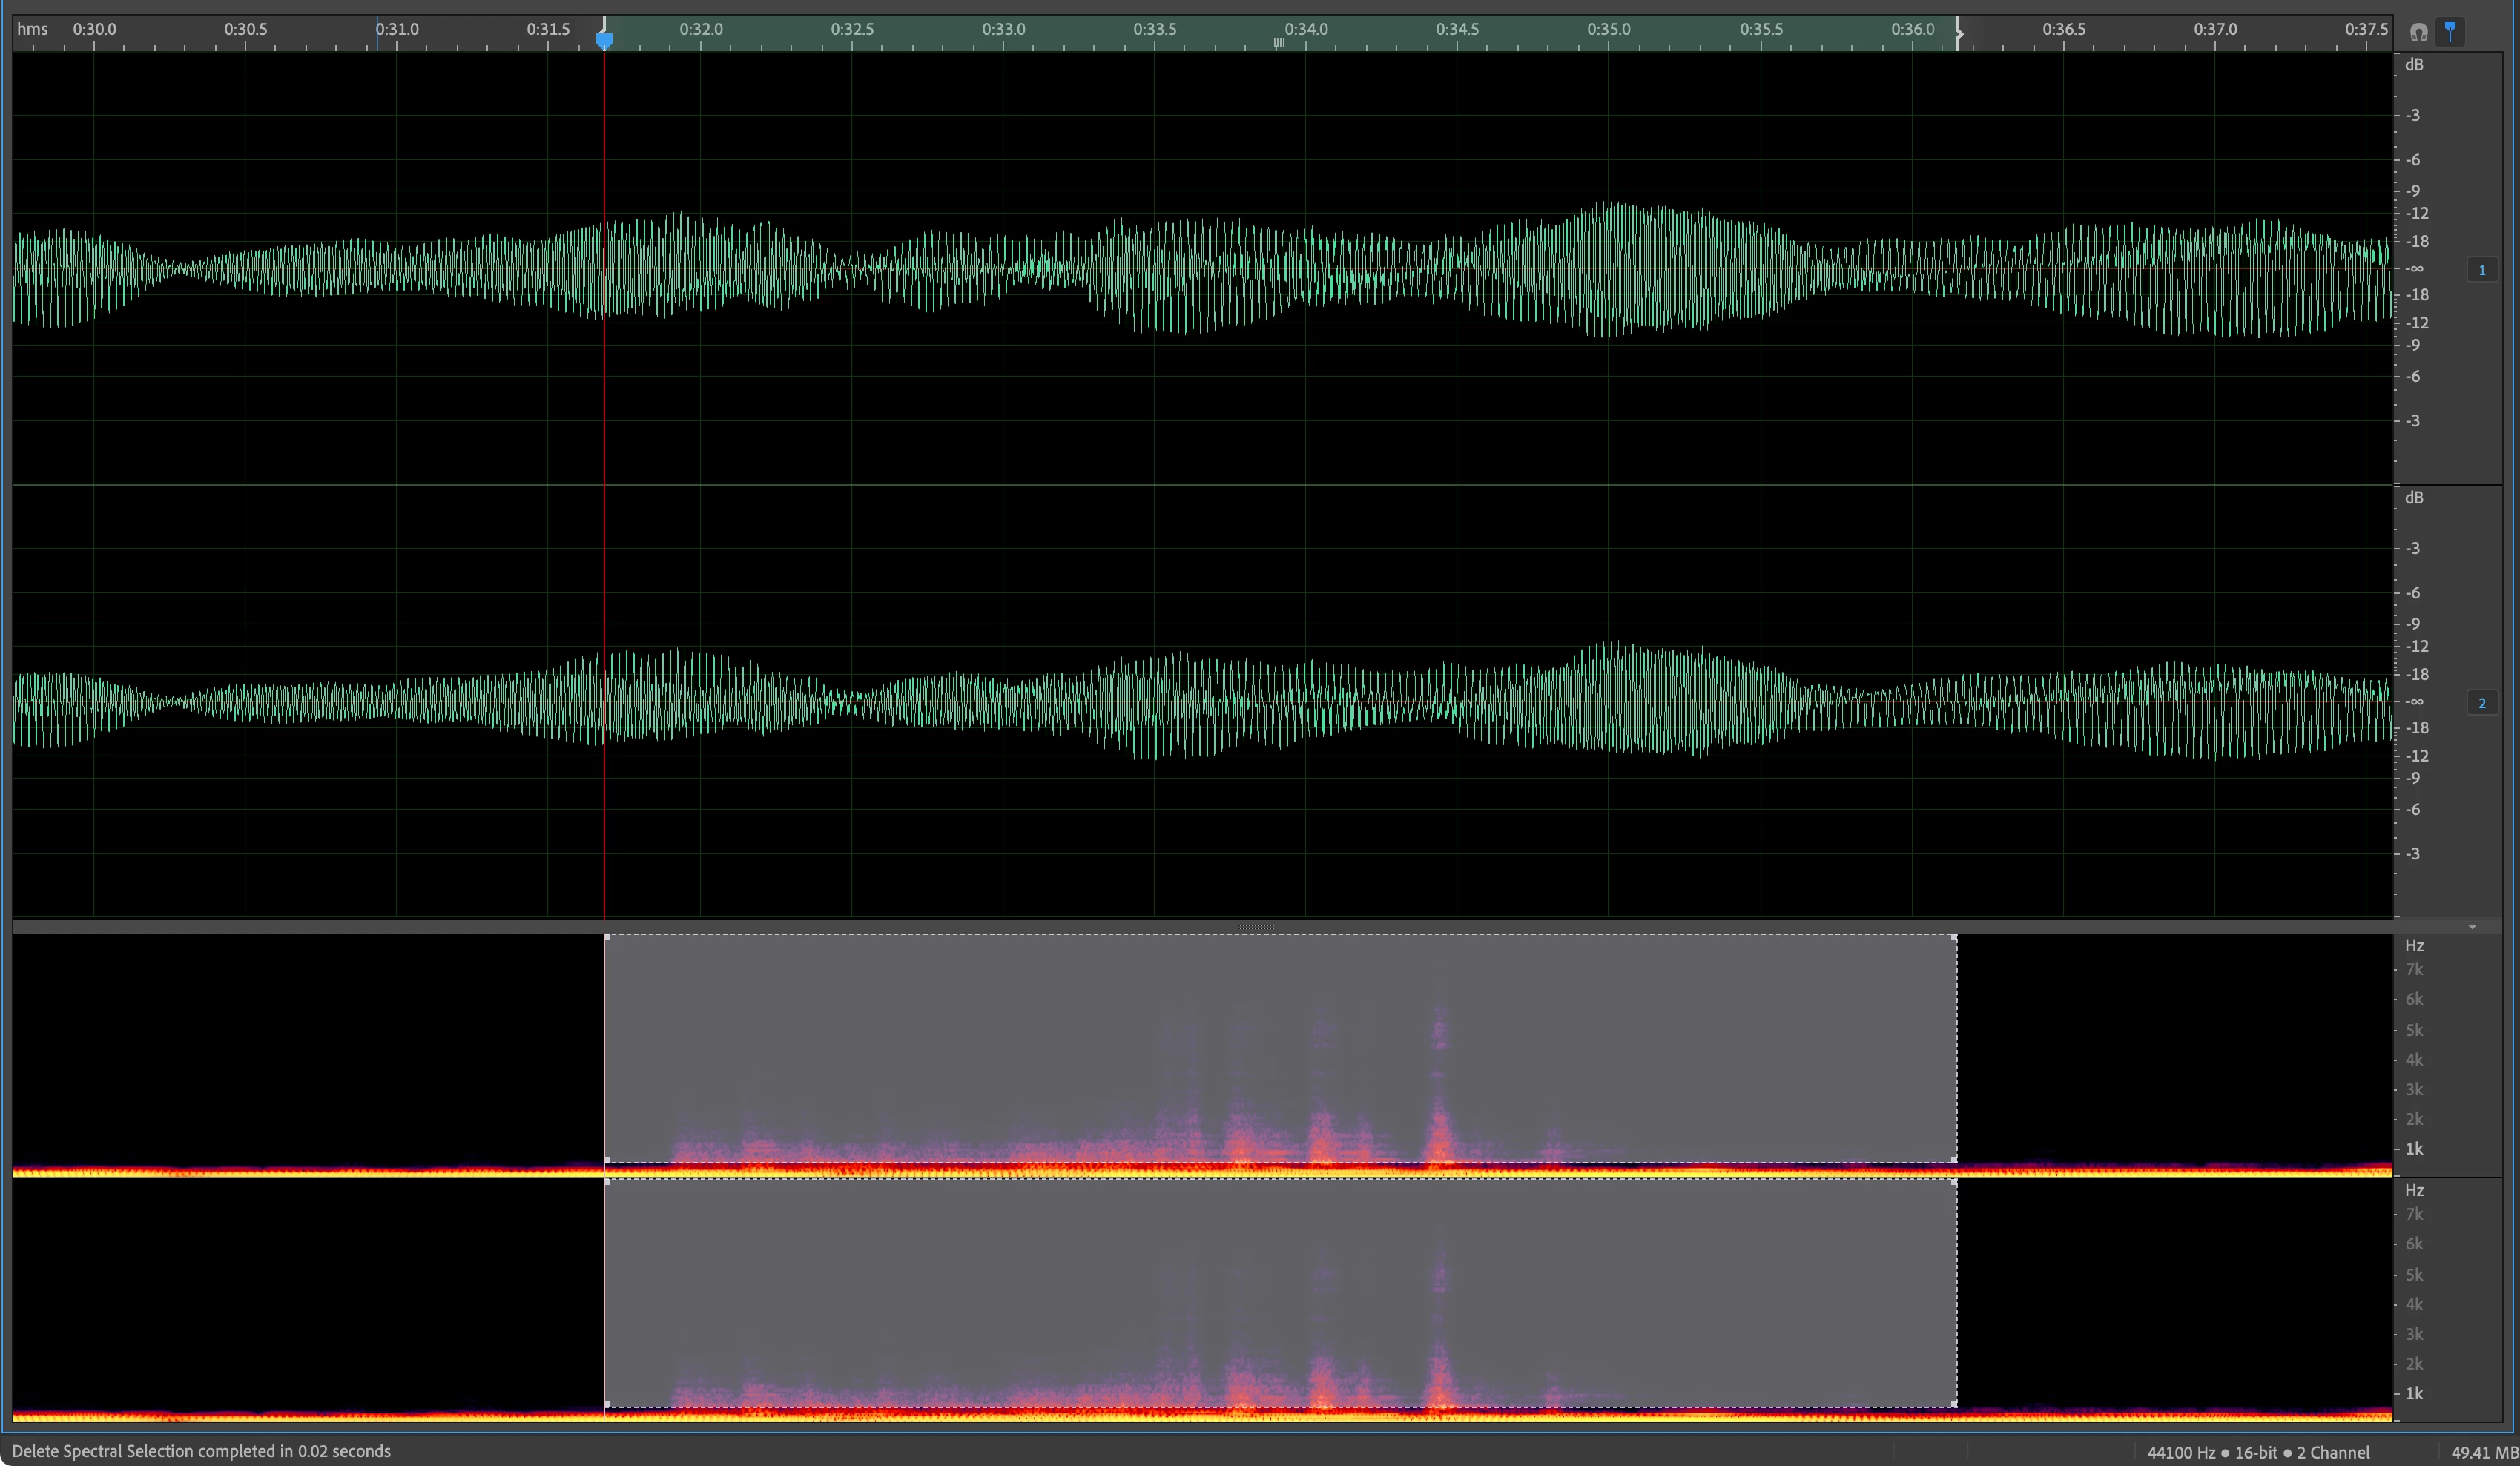The width and height of the screenshot is (2520, 1466).
Task: Click the 49.41 MB status entry
Action: [2484, 1452]
